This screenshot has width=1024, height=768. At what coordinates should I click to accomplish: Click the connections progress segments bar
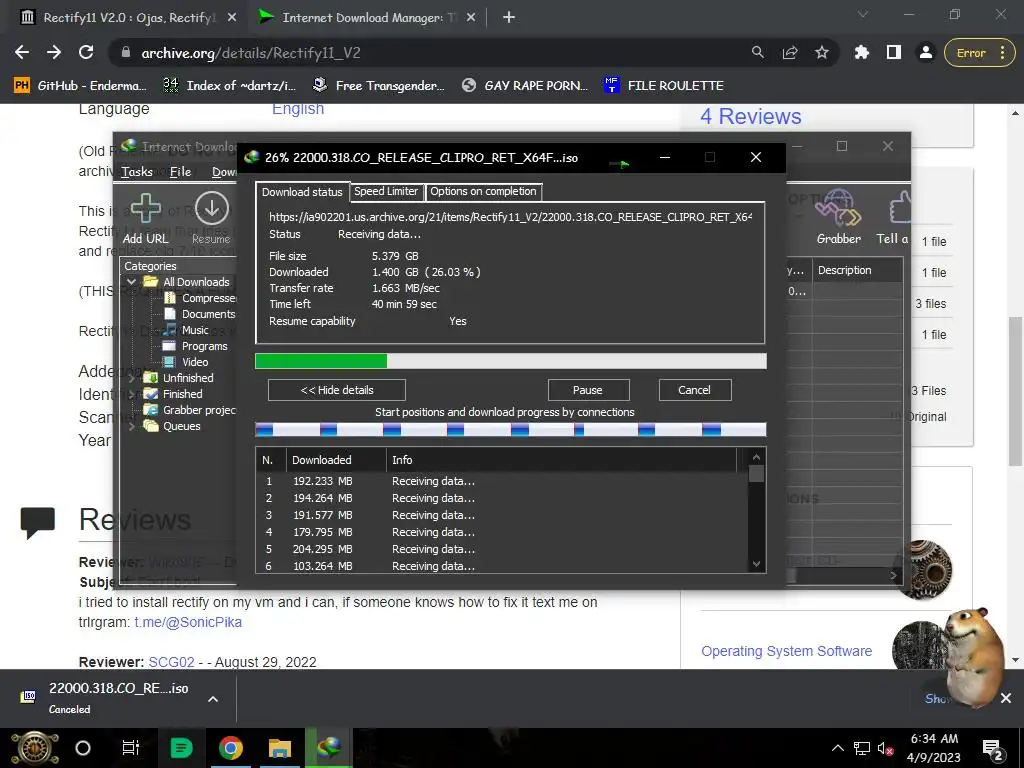[x=511, y=430]
